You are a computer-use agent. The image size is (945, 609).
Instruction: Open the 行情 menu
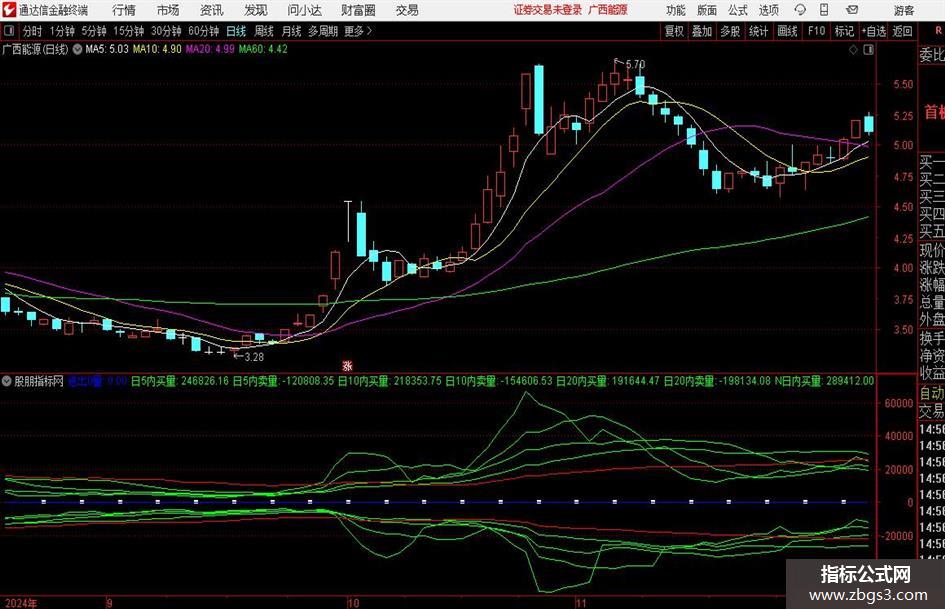coord(124,10)
